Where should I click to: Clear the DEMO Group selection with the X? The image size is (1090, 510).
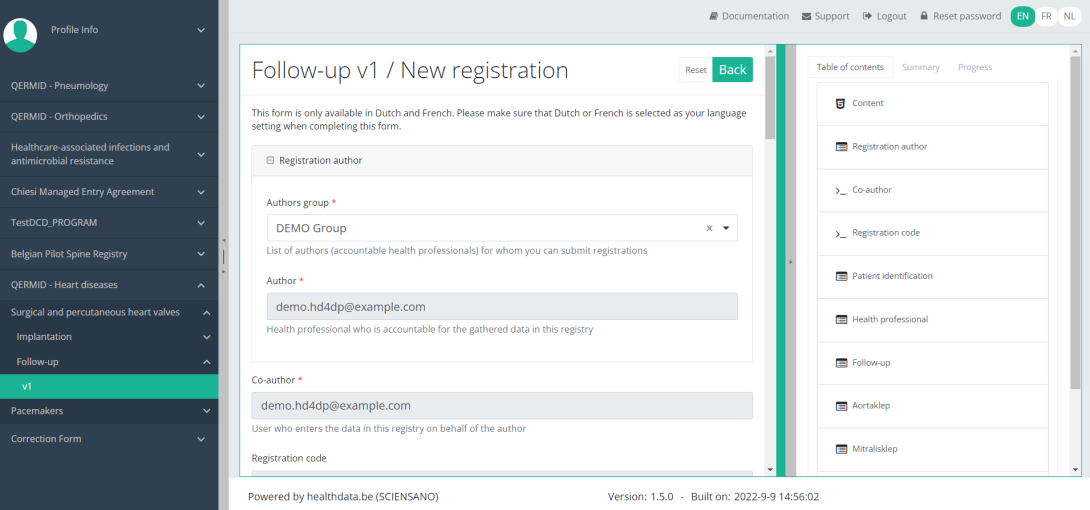709,228
